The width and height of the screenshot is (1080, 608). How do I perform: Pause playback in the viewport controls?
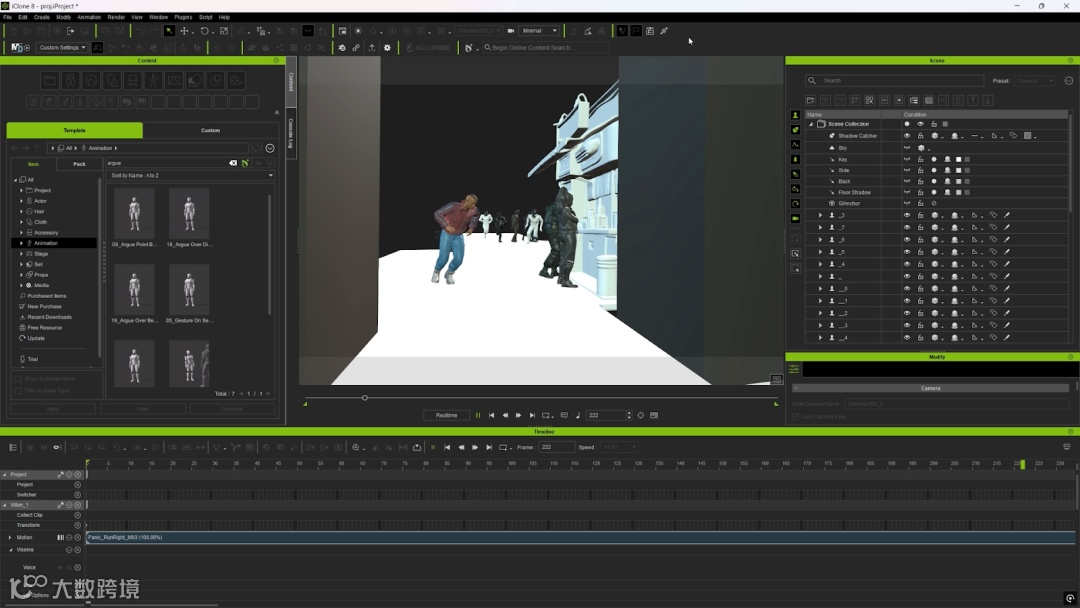(x=478, y=415)
